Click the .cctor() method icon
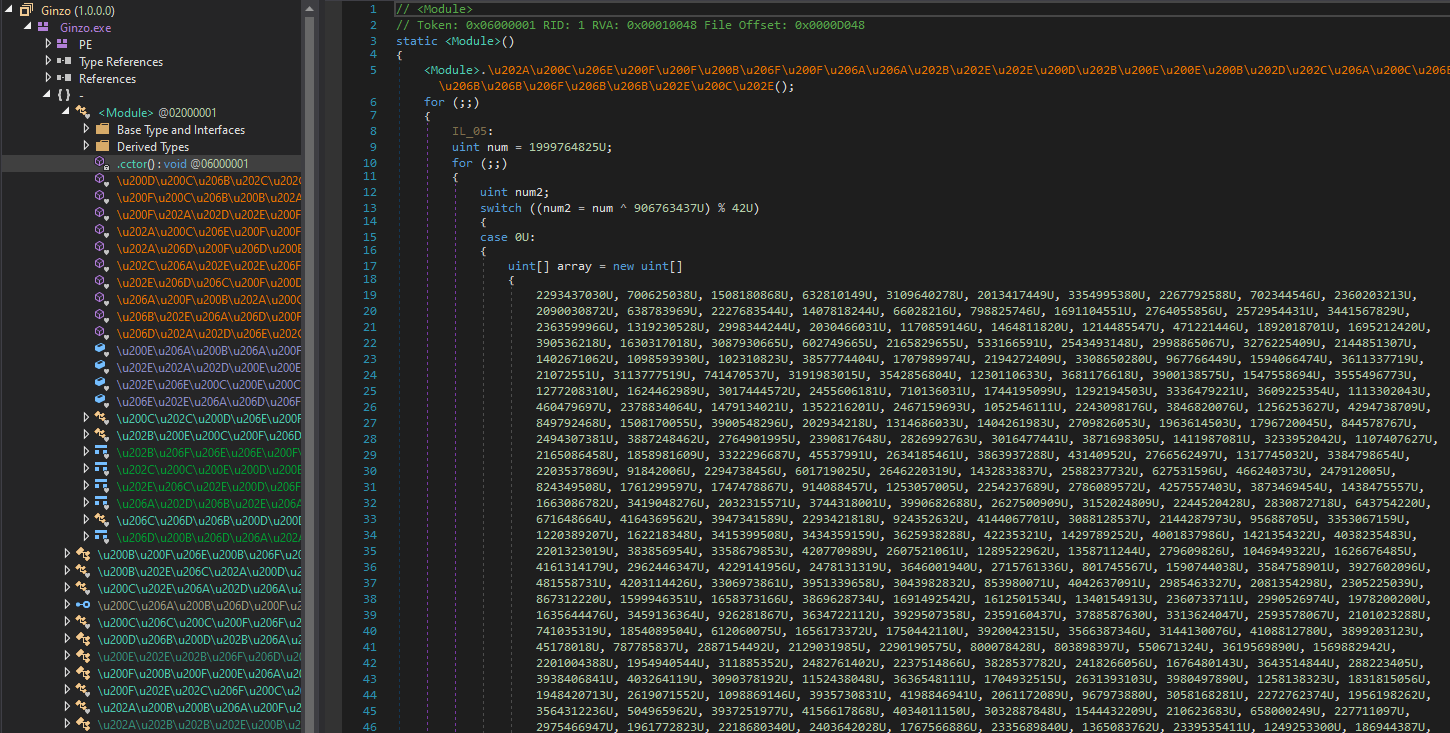This screenshot has height=733, width=1450. 101,163
